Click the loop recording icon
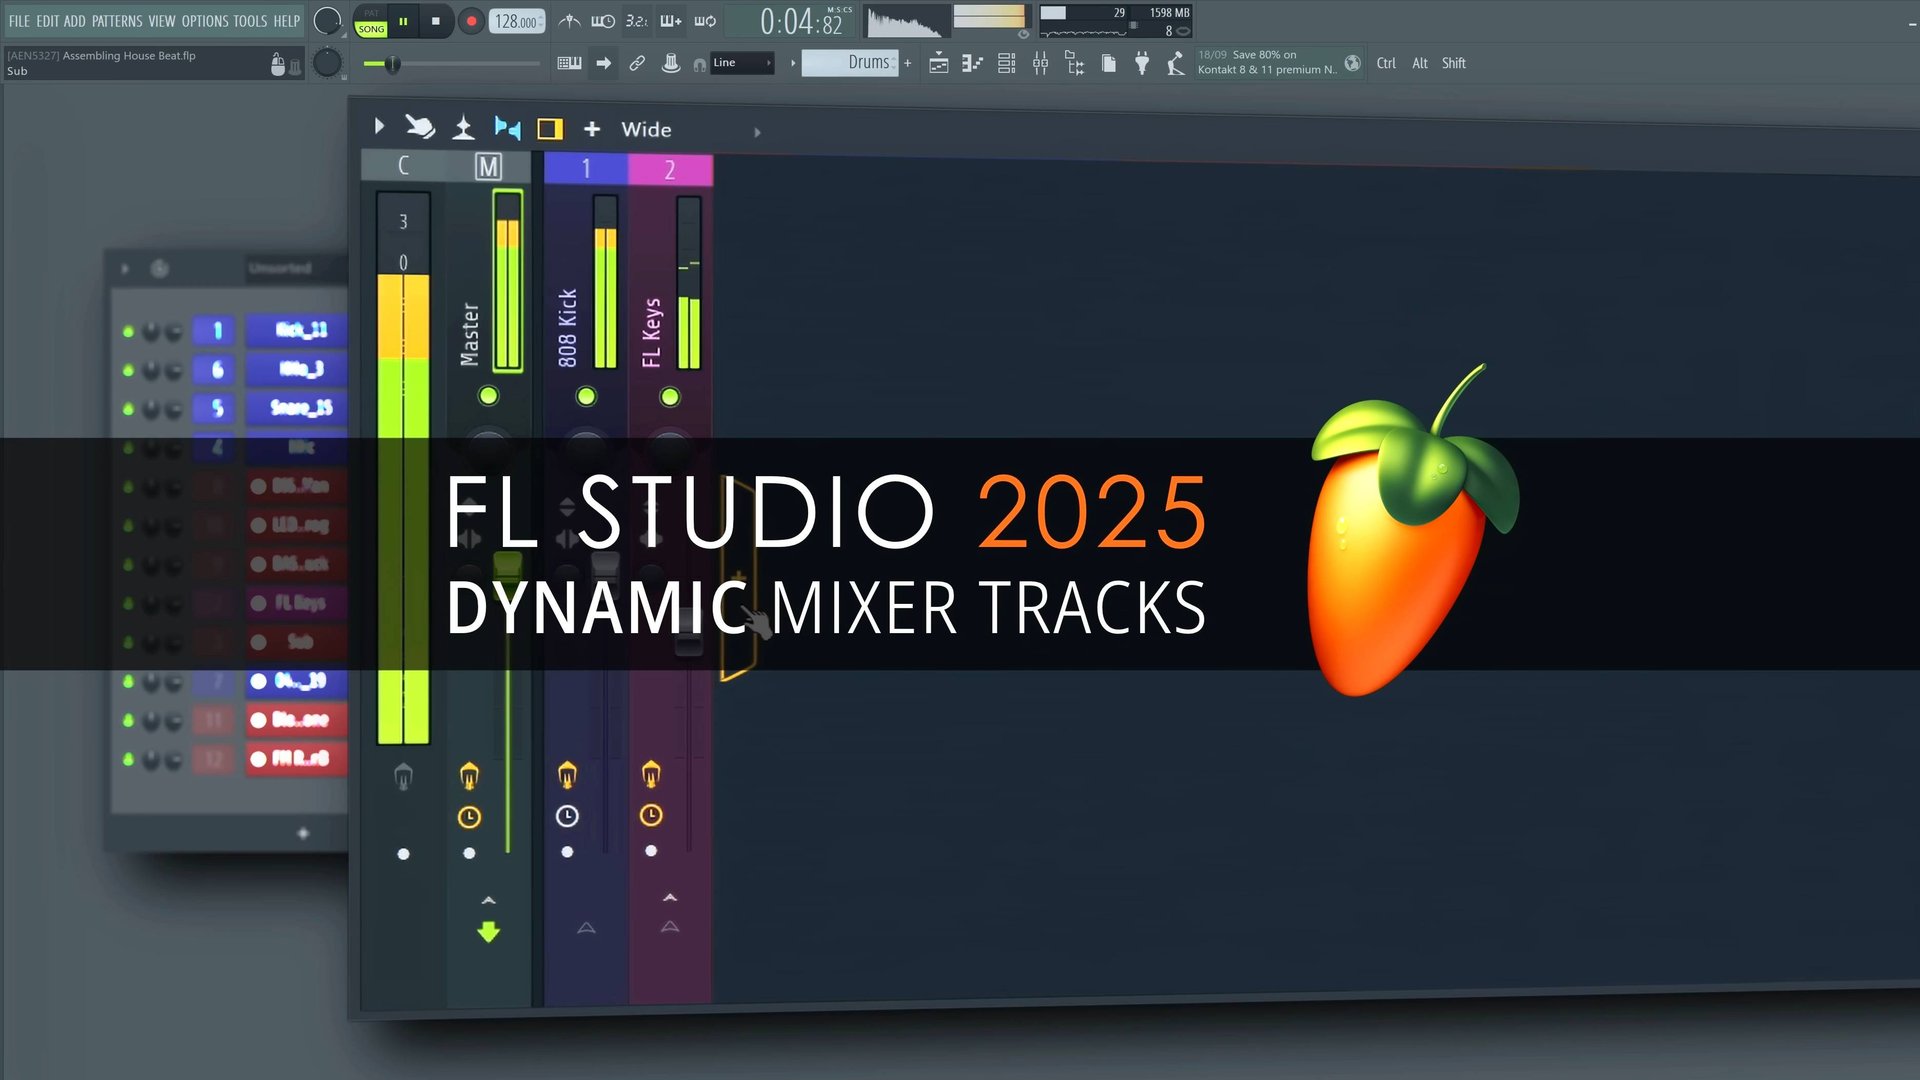1920x1080 pixels. click(x=704, y=20)
